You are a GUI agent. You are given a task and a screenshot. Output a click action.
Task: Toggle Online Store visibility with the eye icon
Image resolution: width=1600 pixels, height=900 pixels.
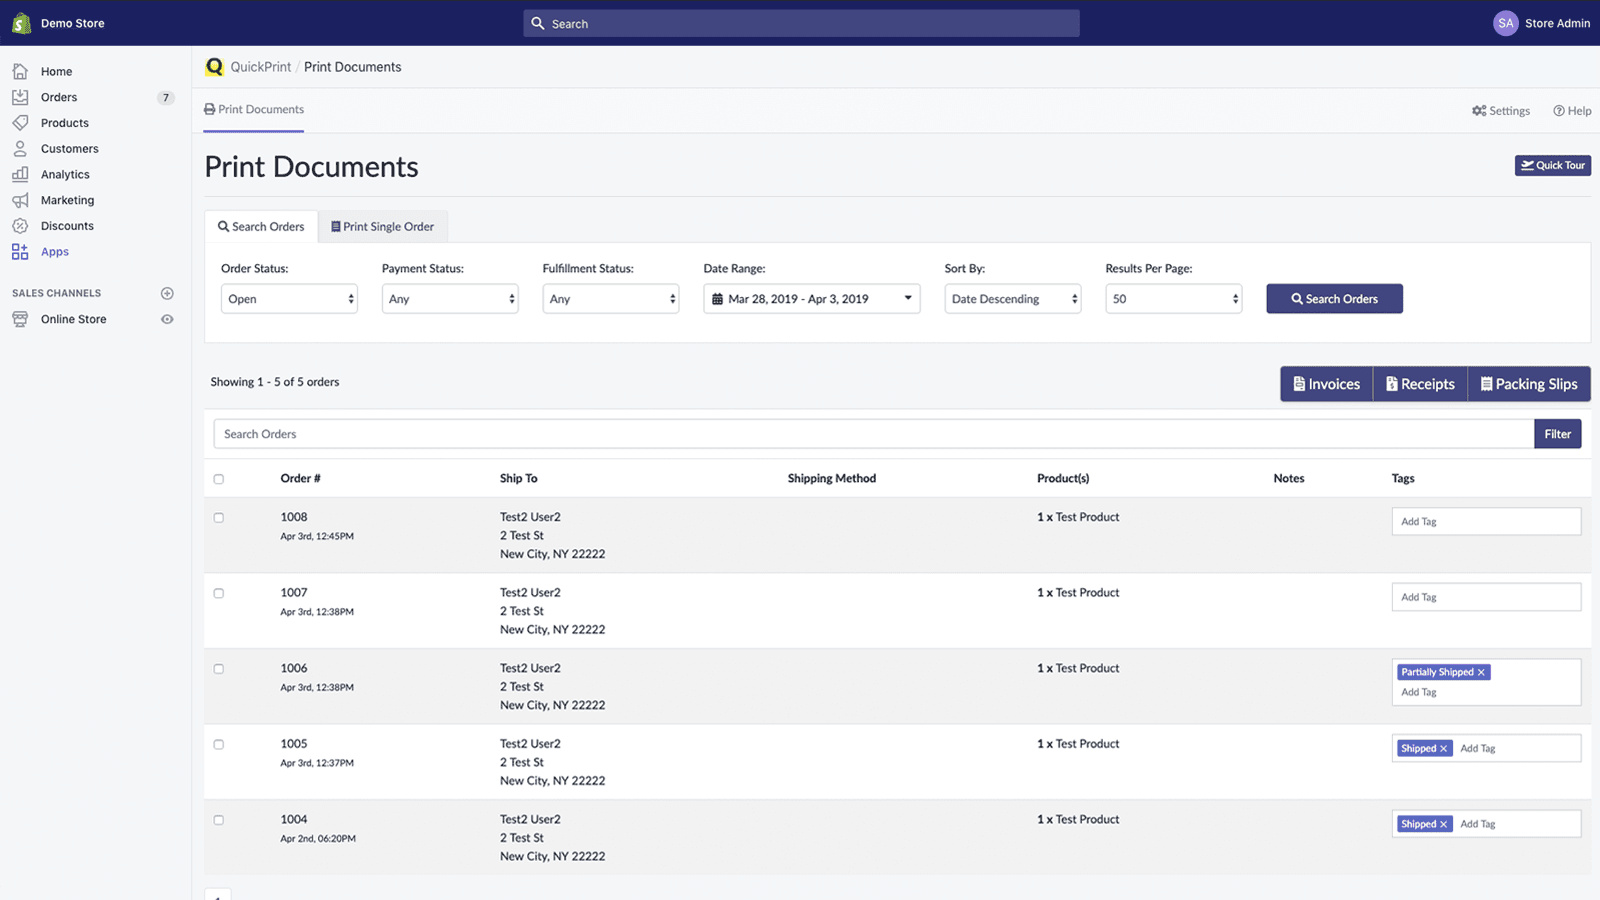click(167, 319)
